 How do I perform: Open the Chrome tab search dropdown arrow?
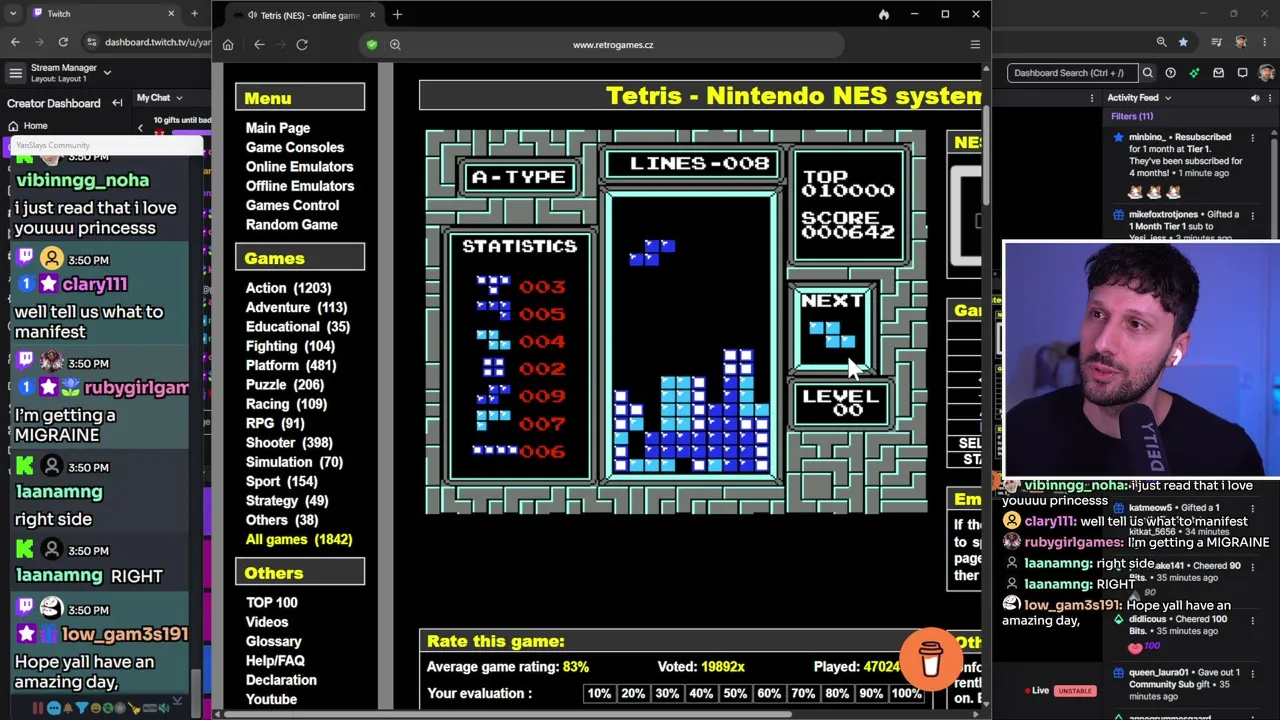click(x=12, y=14)
